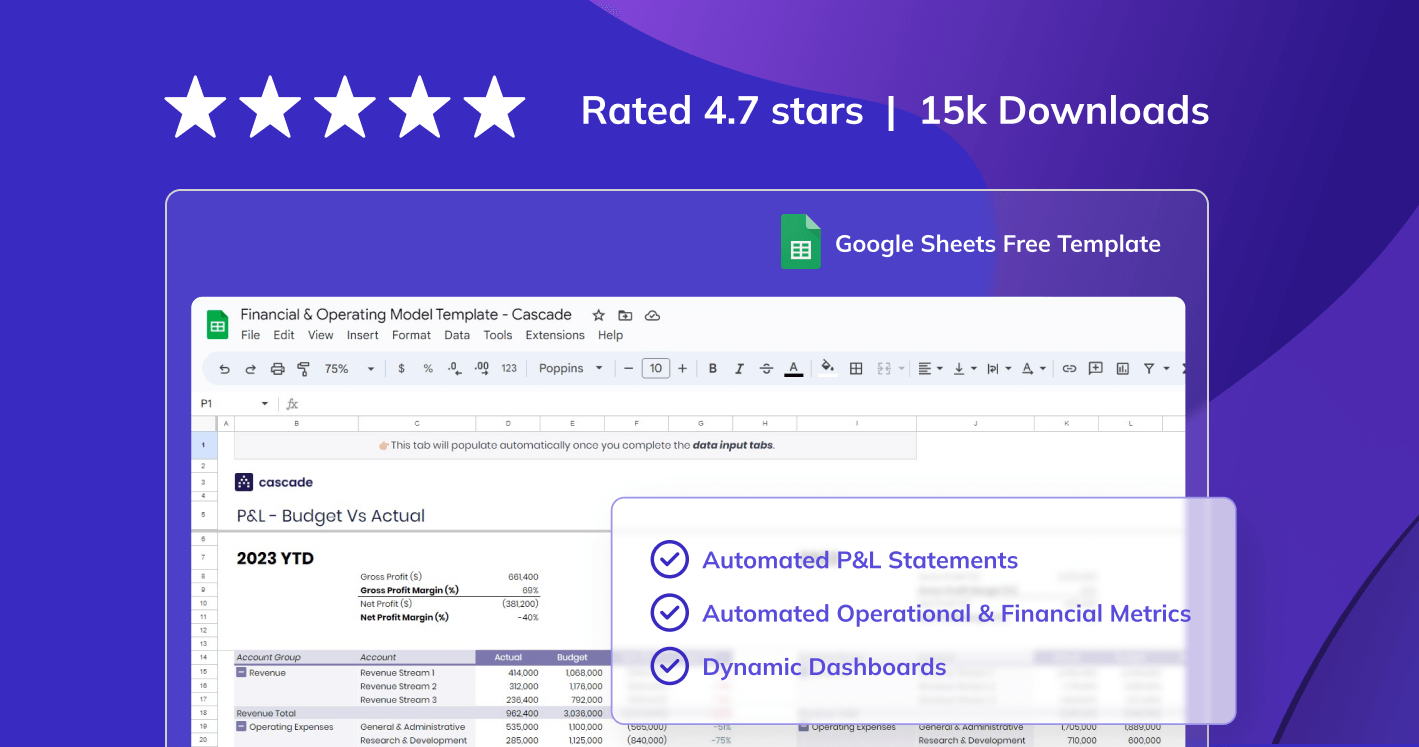Apply currency format

[x=400, y=368]
